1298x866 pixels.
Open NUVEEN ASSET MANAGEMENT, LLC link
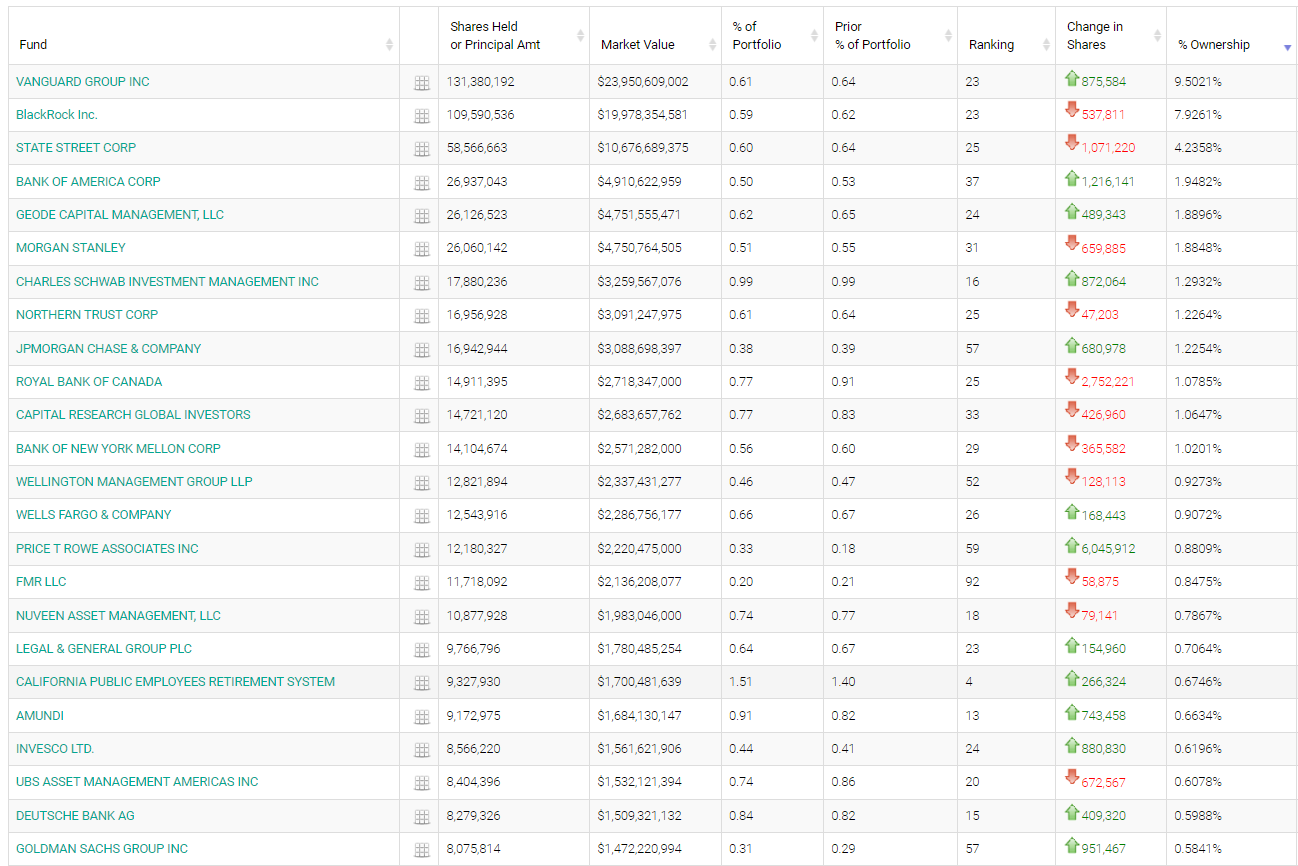tap(118, 616)
